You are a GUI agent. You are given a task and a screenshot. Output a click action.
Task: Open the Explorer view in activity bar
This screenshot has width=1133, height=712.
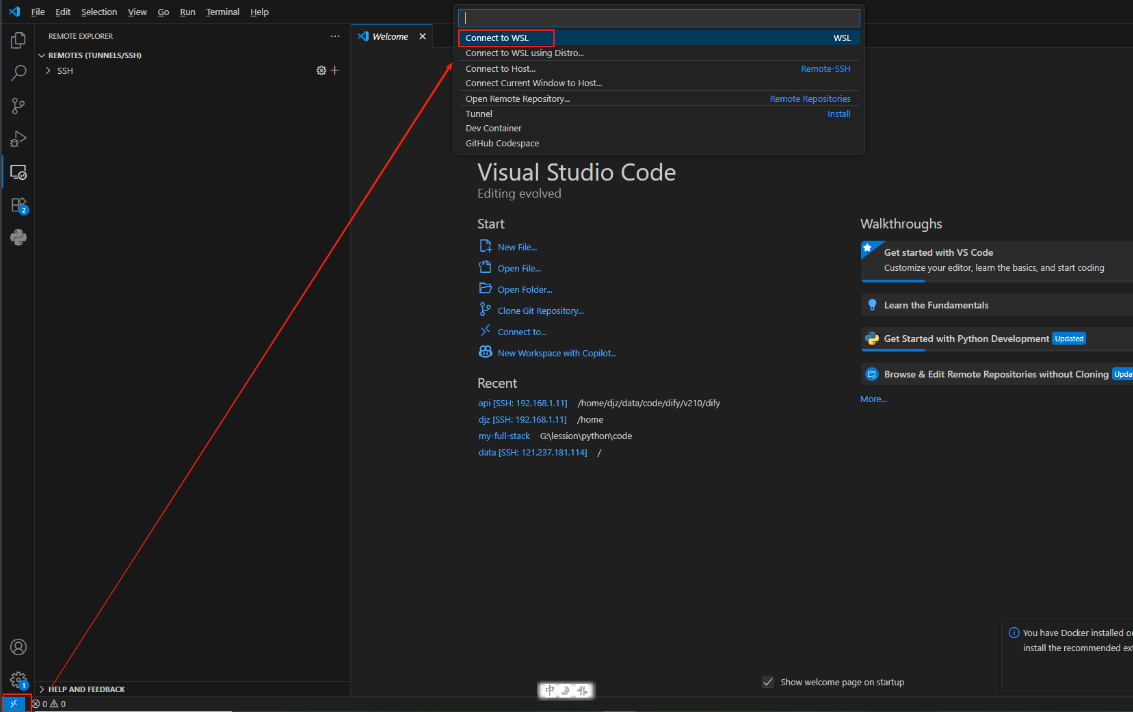18,40
